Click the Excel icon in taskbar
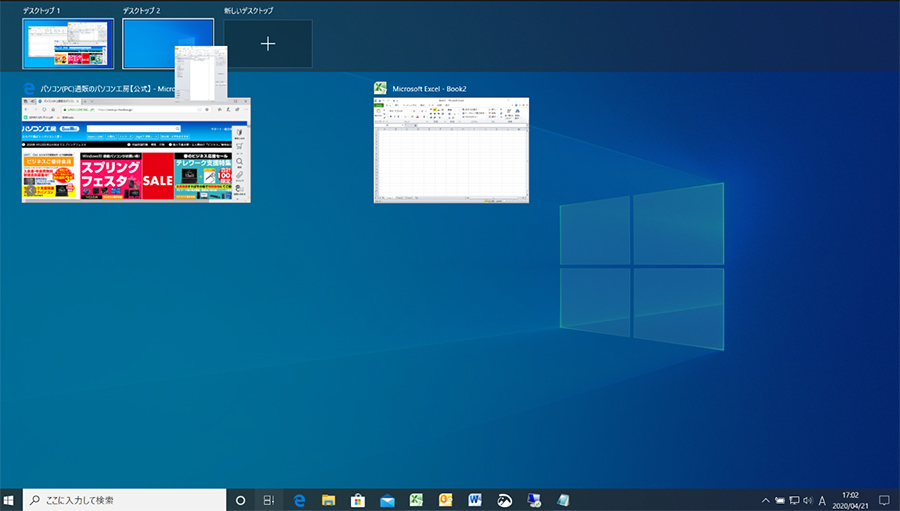Screen dimensions: 900x511 (416, 499)
